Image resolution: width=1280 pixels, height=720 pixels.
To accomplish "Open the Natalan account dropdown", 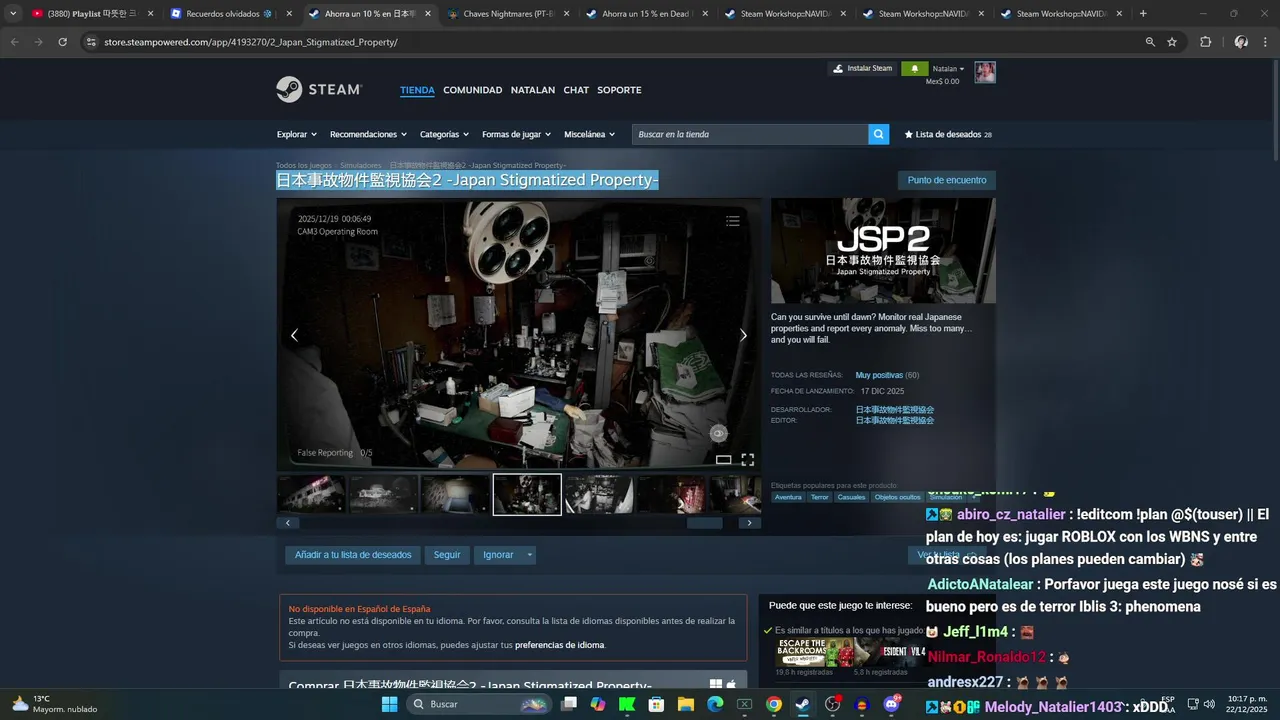I will coord(948,69).
